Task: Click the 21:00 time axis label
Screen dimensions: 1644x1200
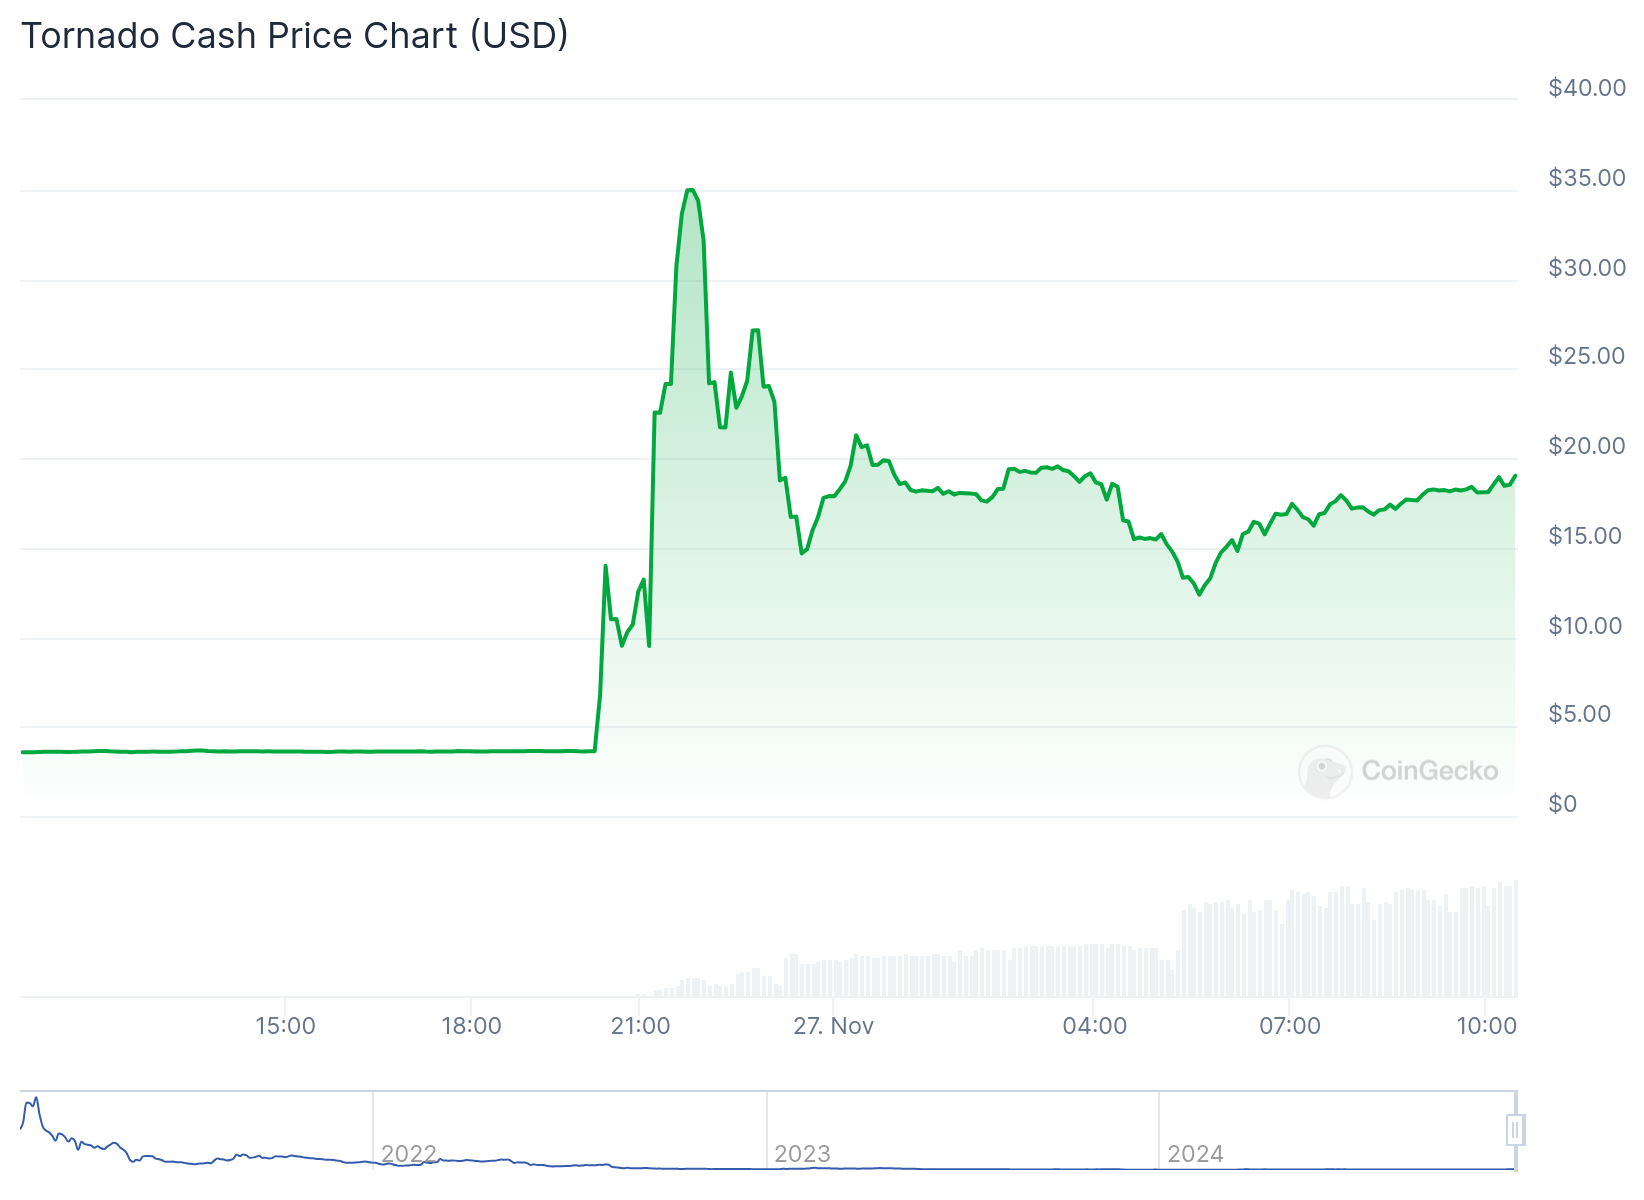Action: 640,1026
